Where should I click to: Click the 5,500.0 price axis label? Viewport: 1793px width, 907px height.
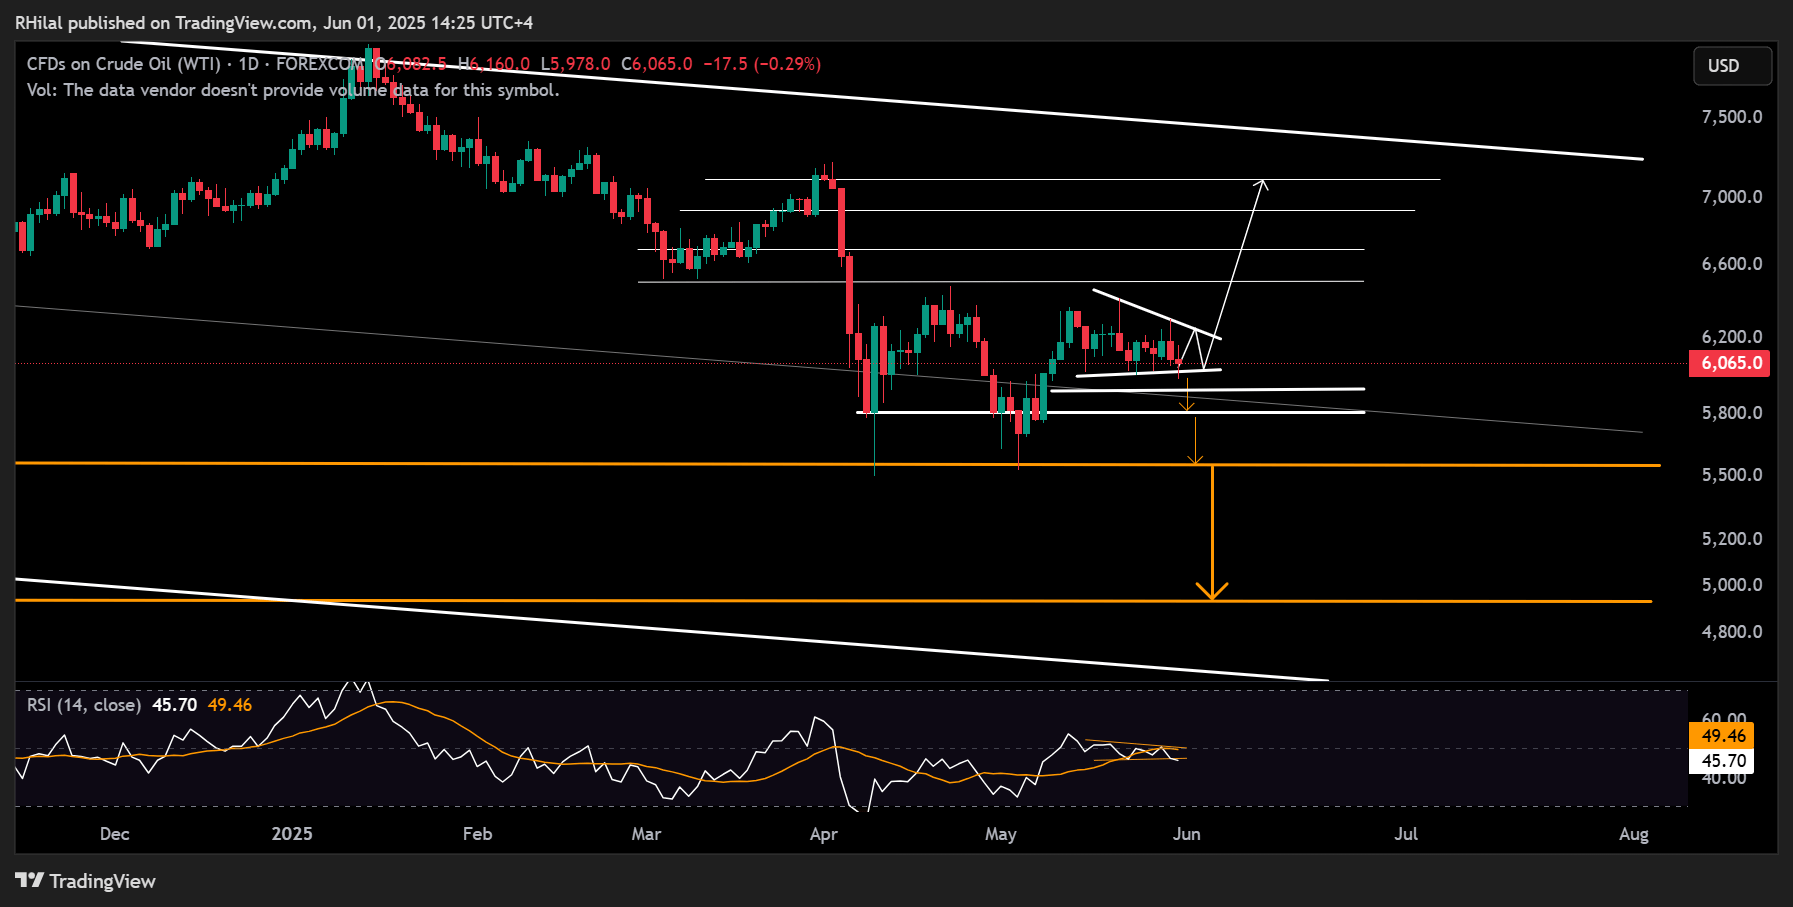1732,475
